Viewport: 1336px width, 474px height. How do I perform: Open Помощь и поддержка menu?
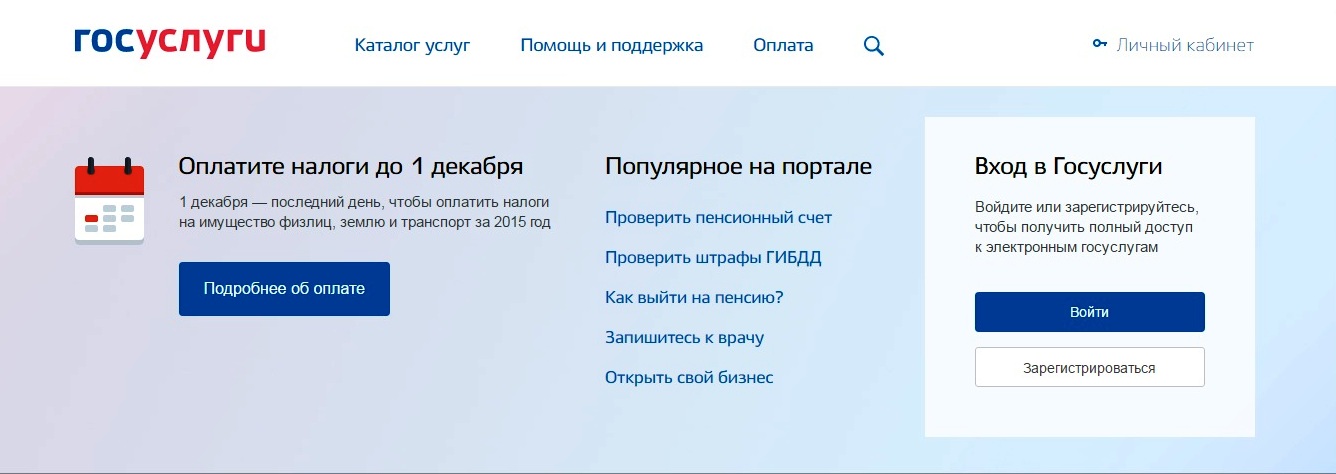click(x=612, y=45)
